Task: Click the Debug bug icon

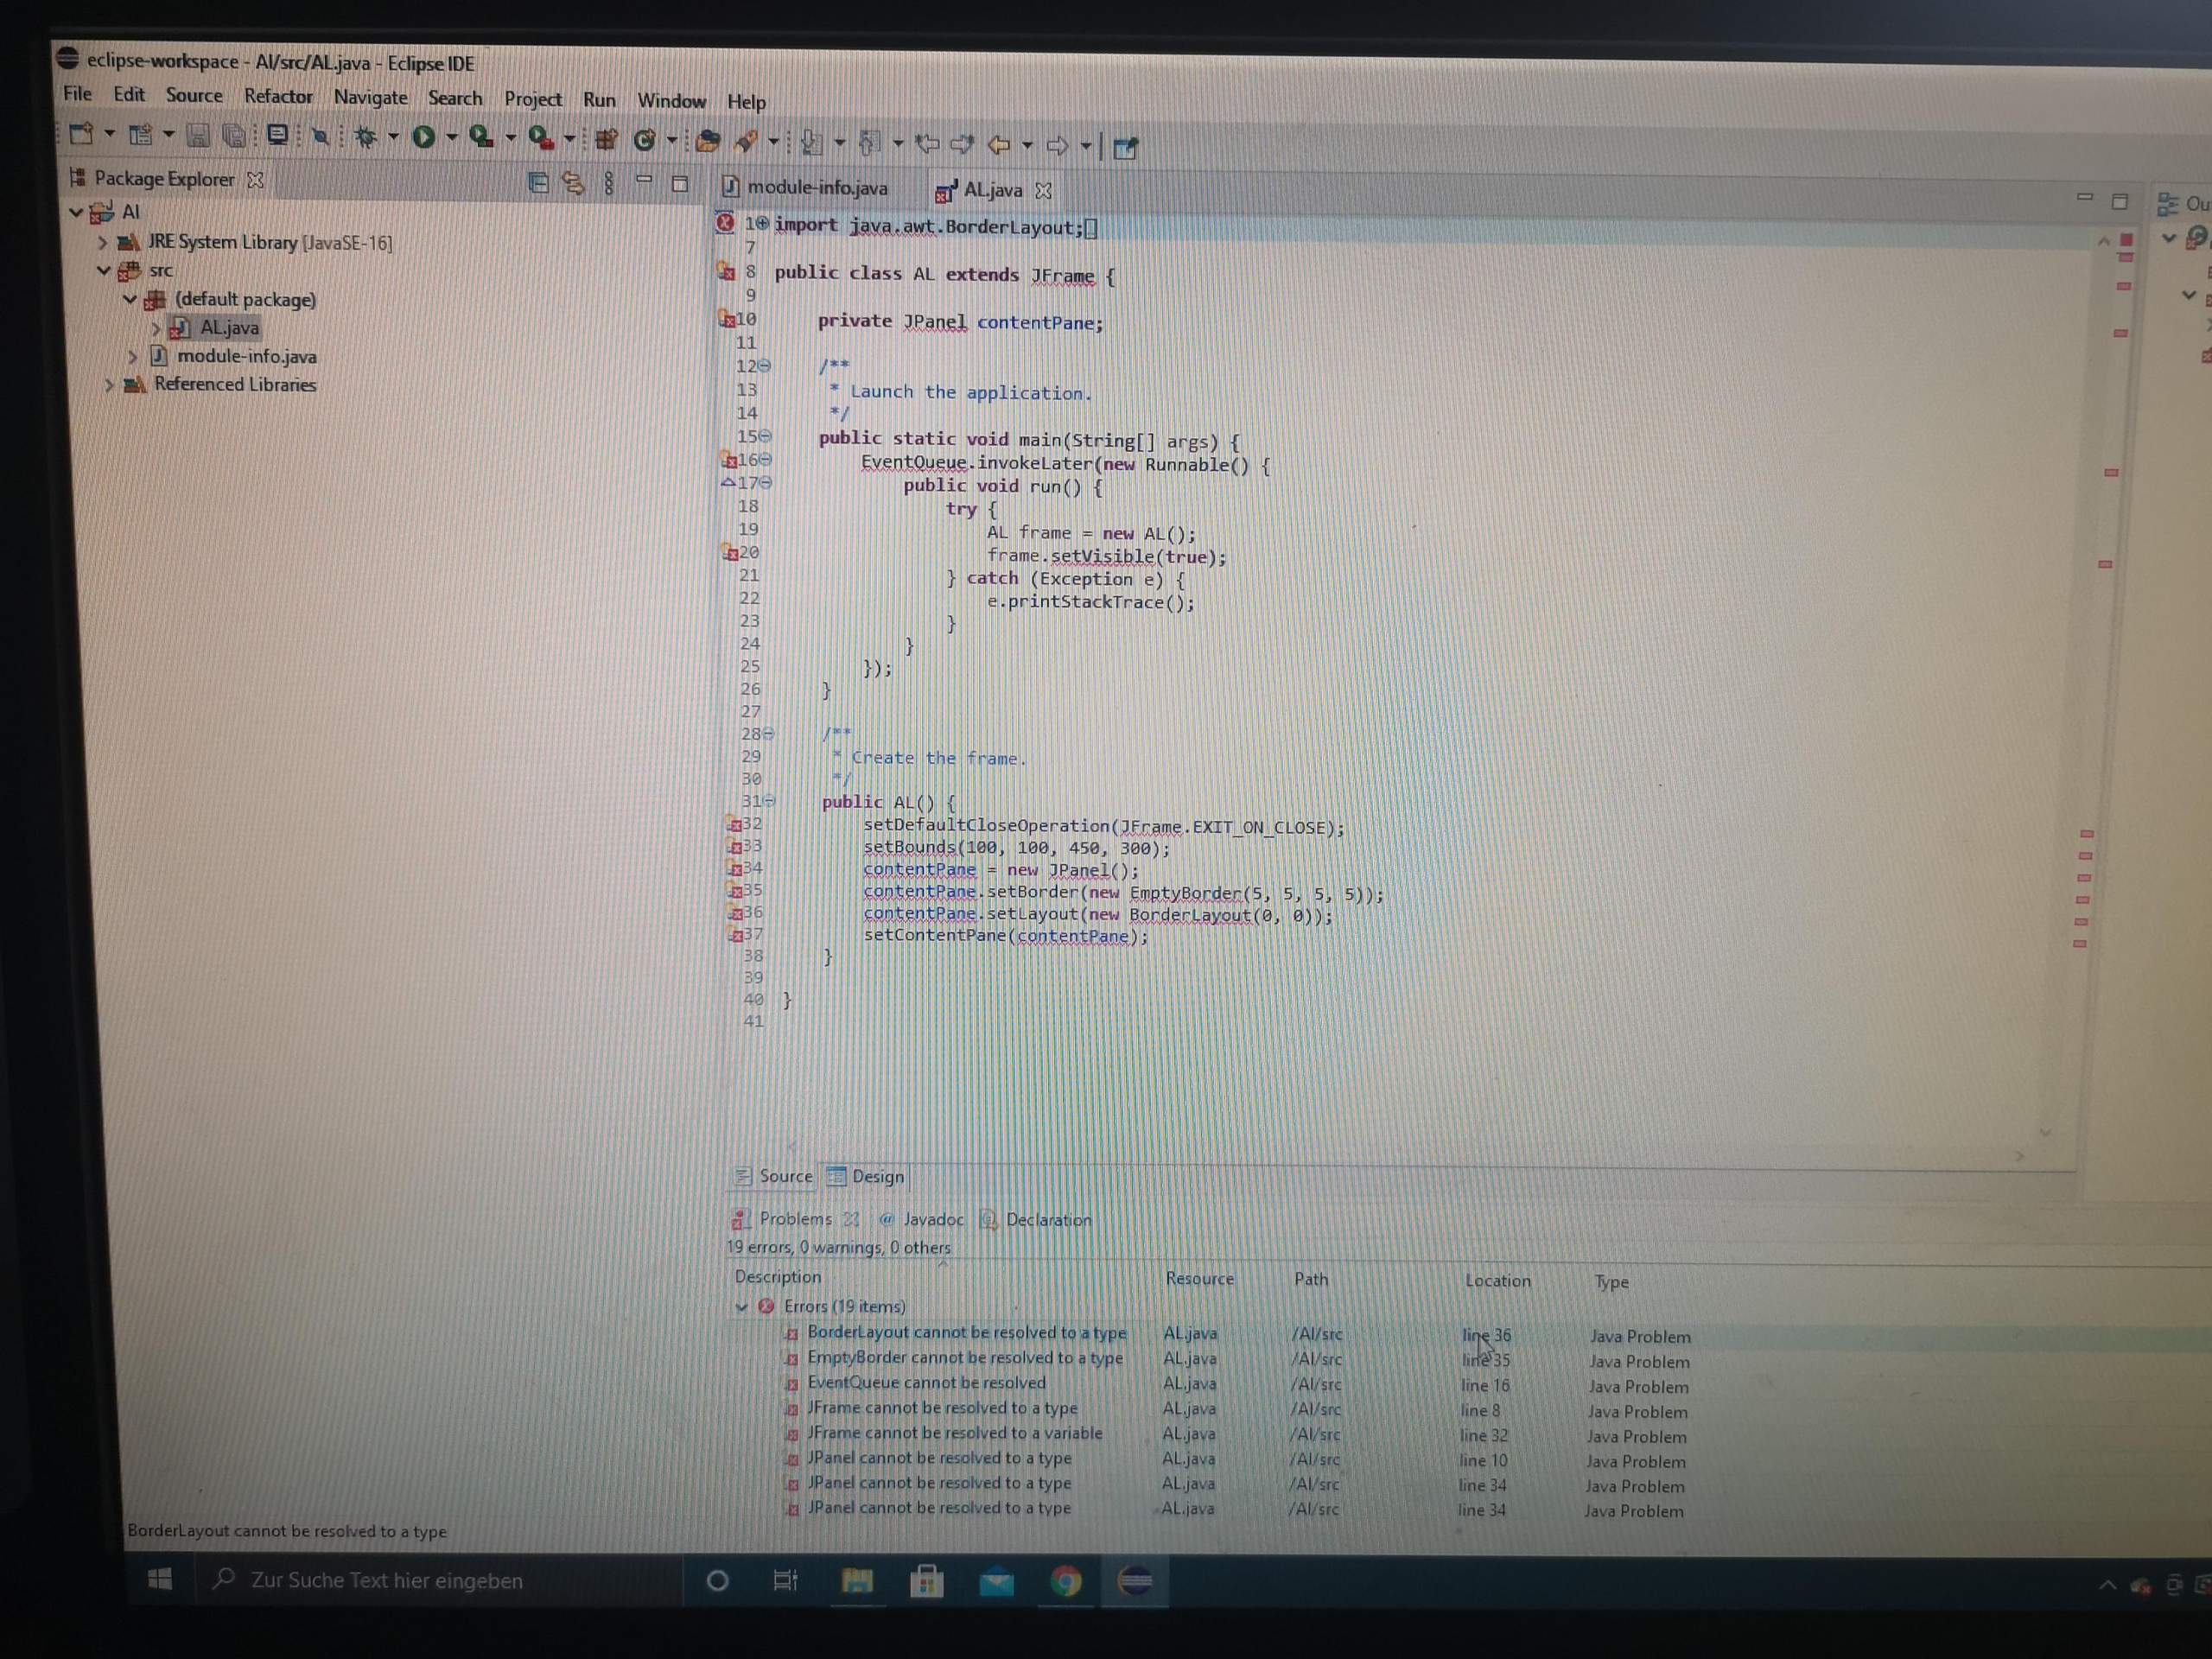Action: (365, 137)
